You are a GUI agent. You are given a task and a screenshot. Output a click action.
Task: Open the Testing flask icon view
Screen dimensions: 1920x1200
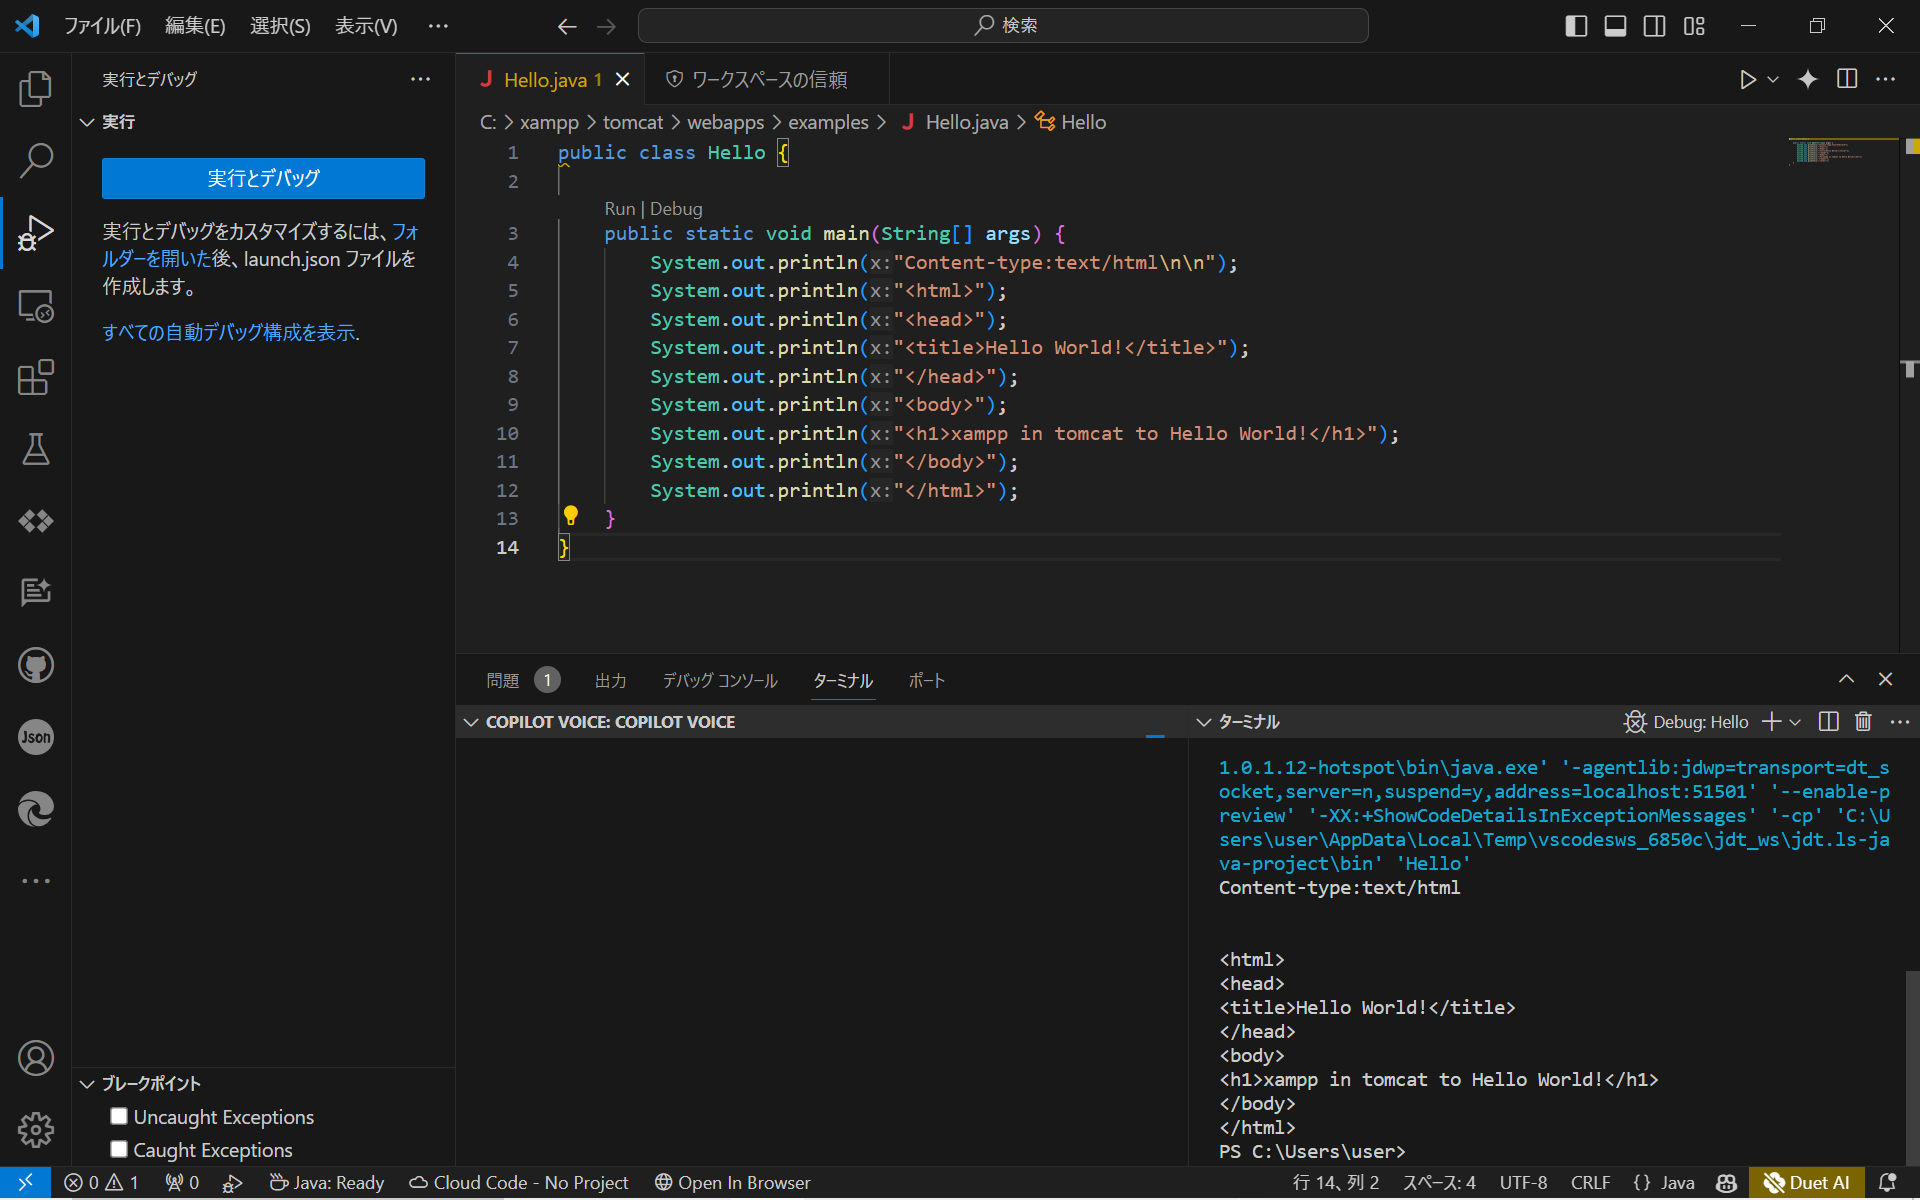coord(36,449)
